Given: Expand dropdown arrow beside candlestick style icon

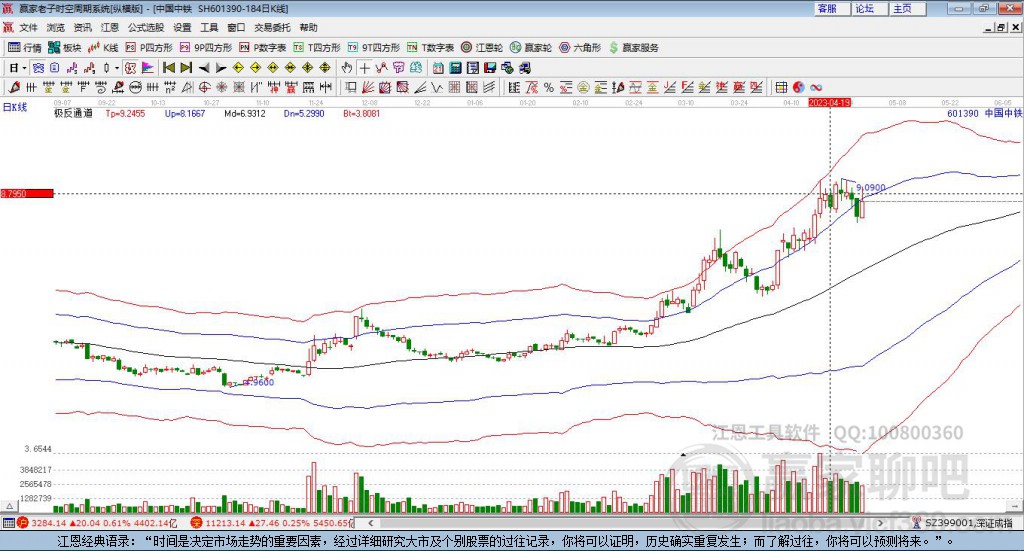Looking at the screenshot, I should click(117, 68).
